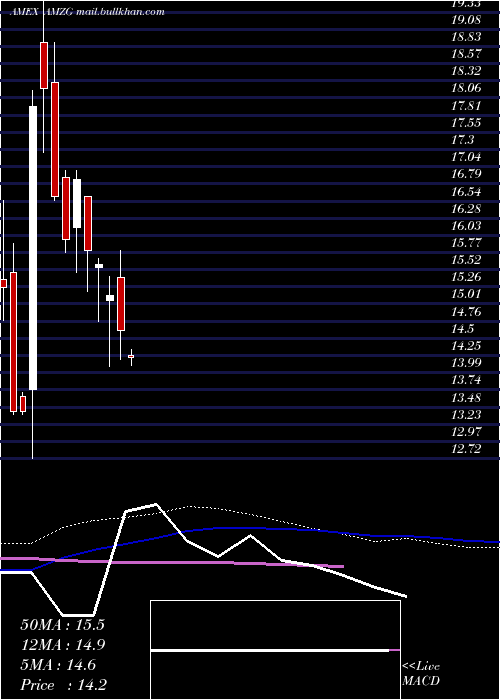Click the '50MA : 15.5' readout

click(x=62, y=625)
